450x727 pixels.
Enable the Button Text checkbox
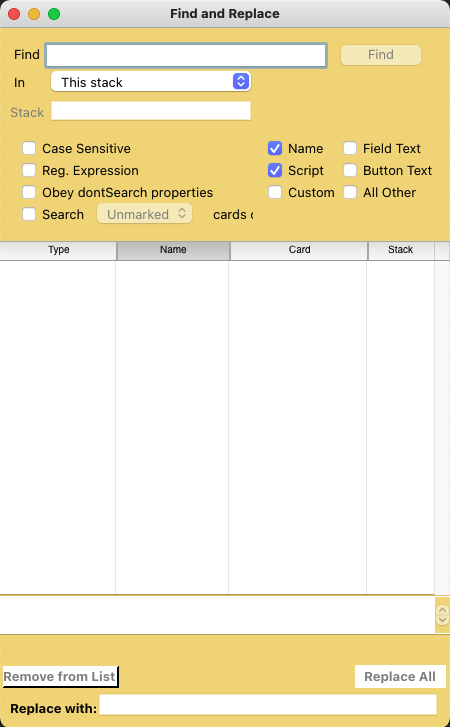click(x=350, y=170)
